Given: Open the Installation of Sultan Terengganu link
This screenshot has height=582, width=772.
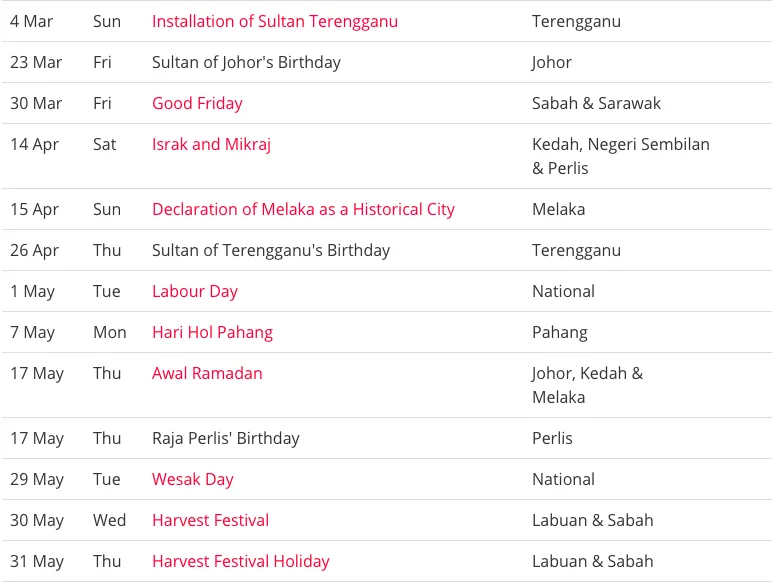Looking at the screenshot, I should click(x=274, y=21).
